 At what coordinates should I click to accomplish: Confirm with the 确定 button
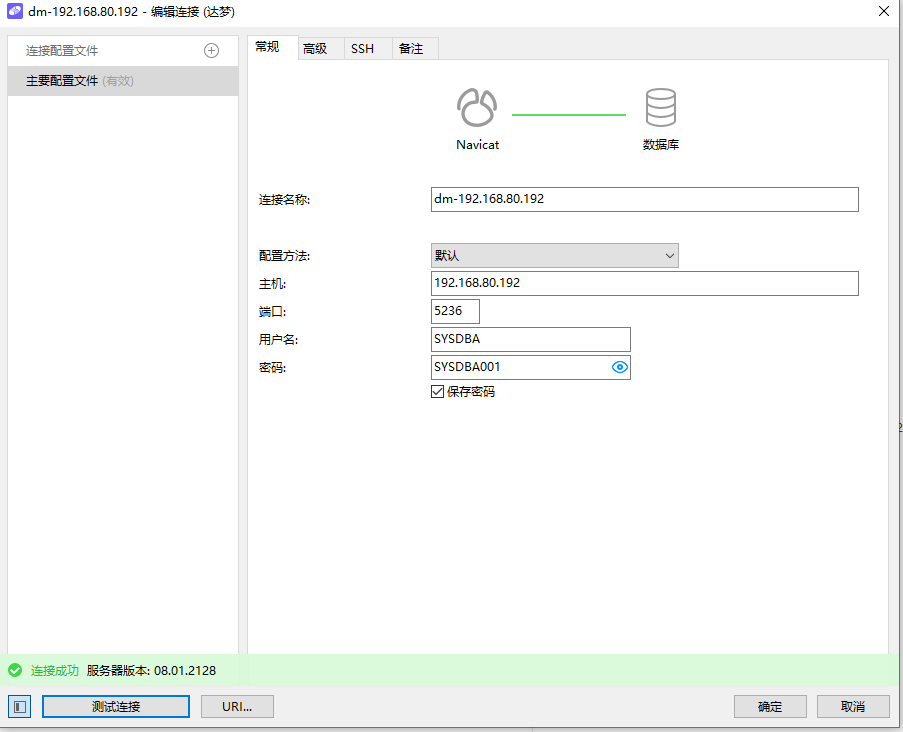(x=770, y=707)
